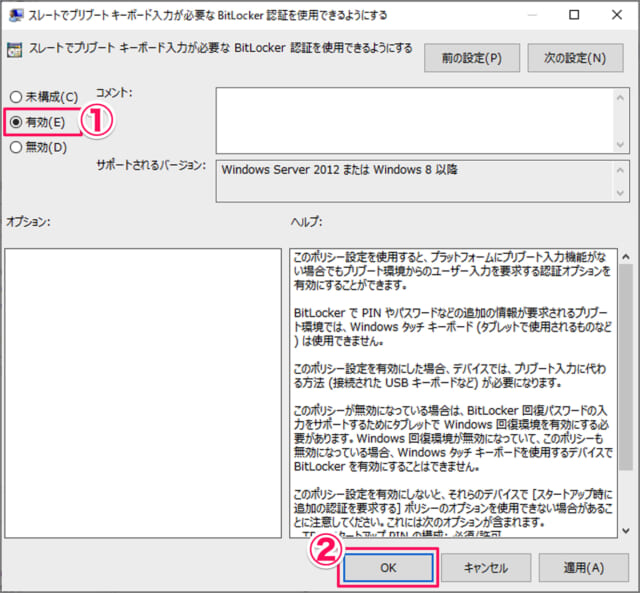Screen dimensions: 640x593
Task: Click the 次の設定(N) button
Action: click(575, 58)
